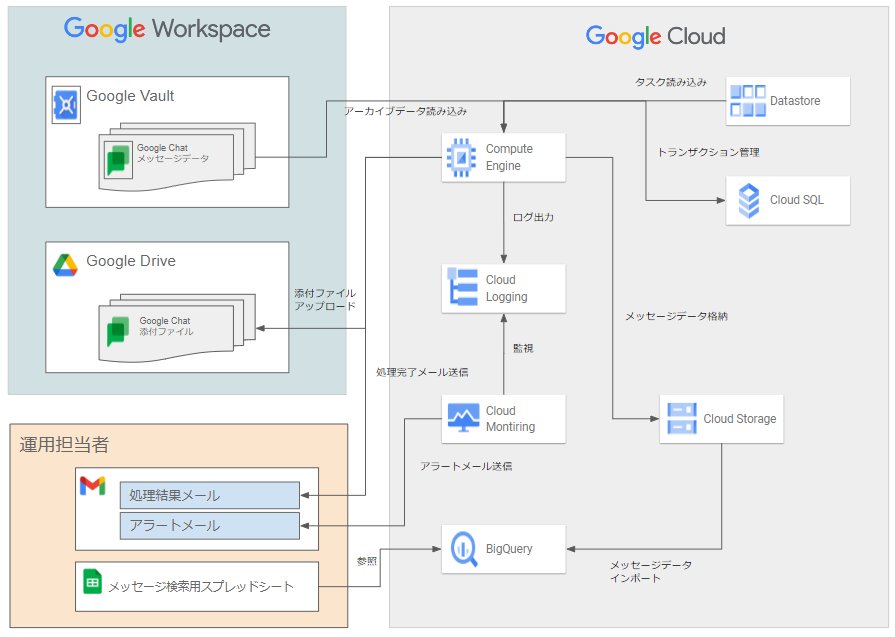Screen dimensions: 895x637
Task: Click the Compute Engine label
Action: click(509, 157)
